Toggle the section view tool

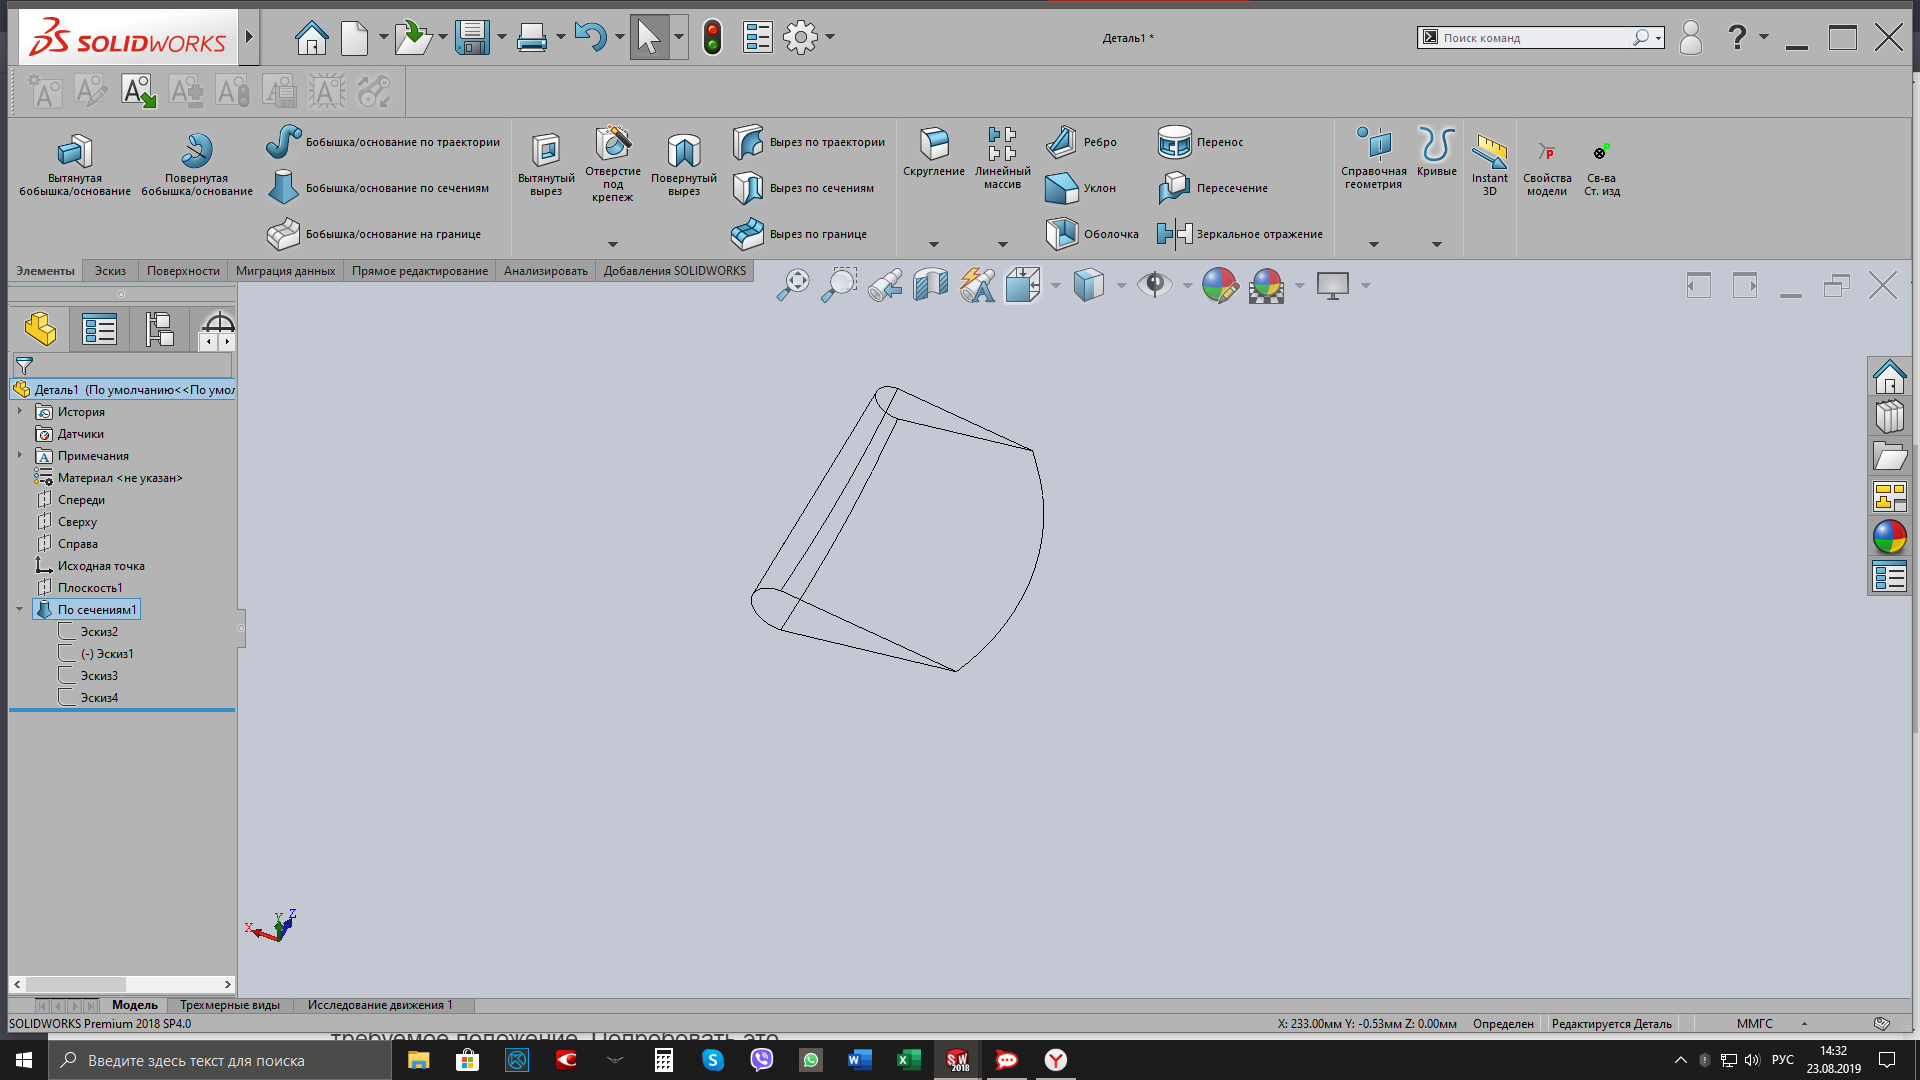click(930, 285)
